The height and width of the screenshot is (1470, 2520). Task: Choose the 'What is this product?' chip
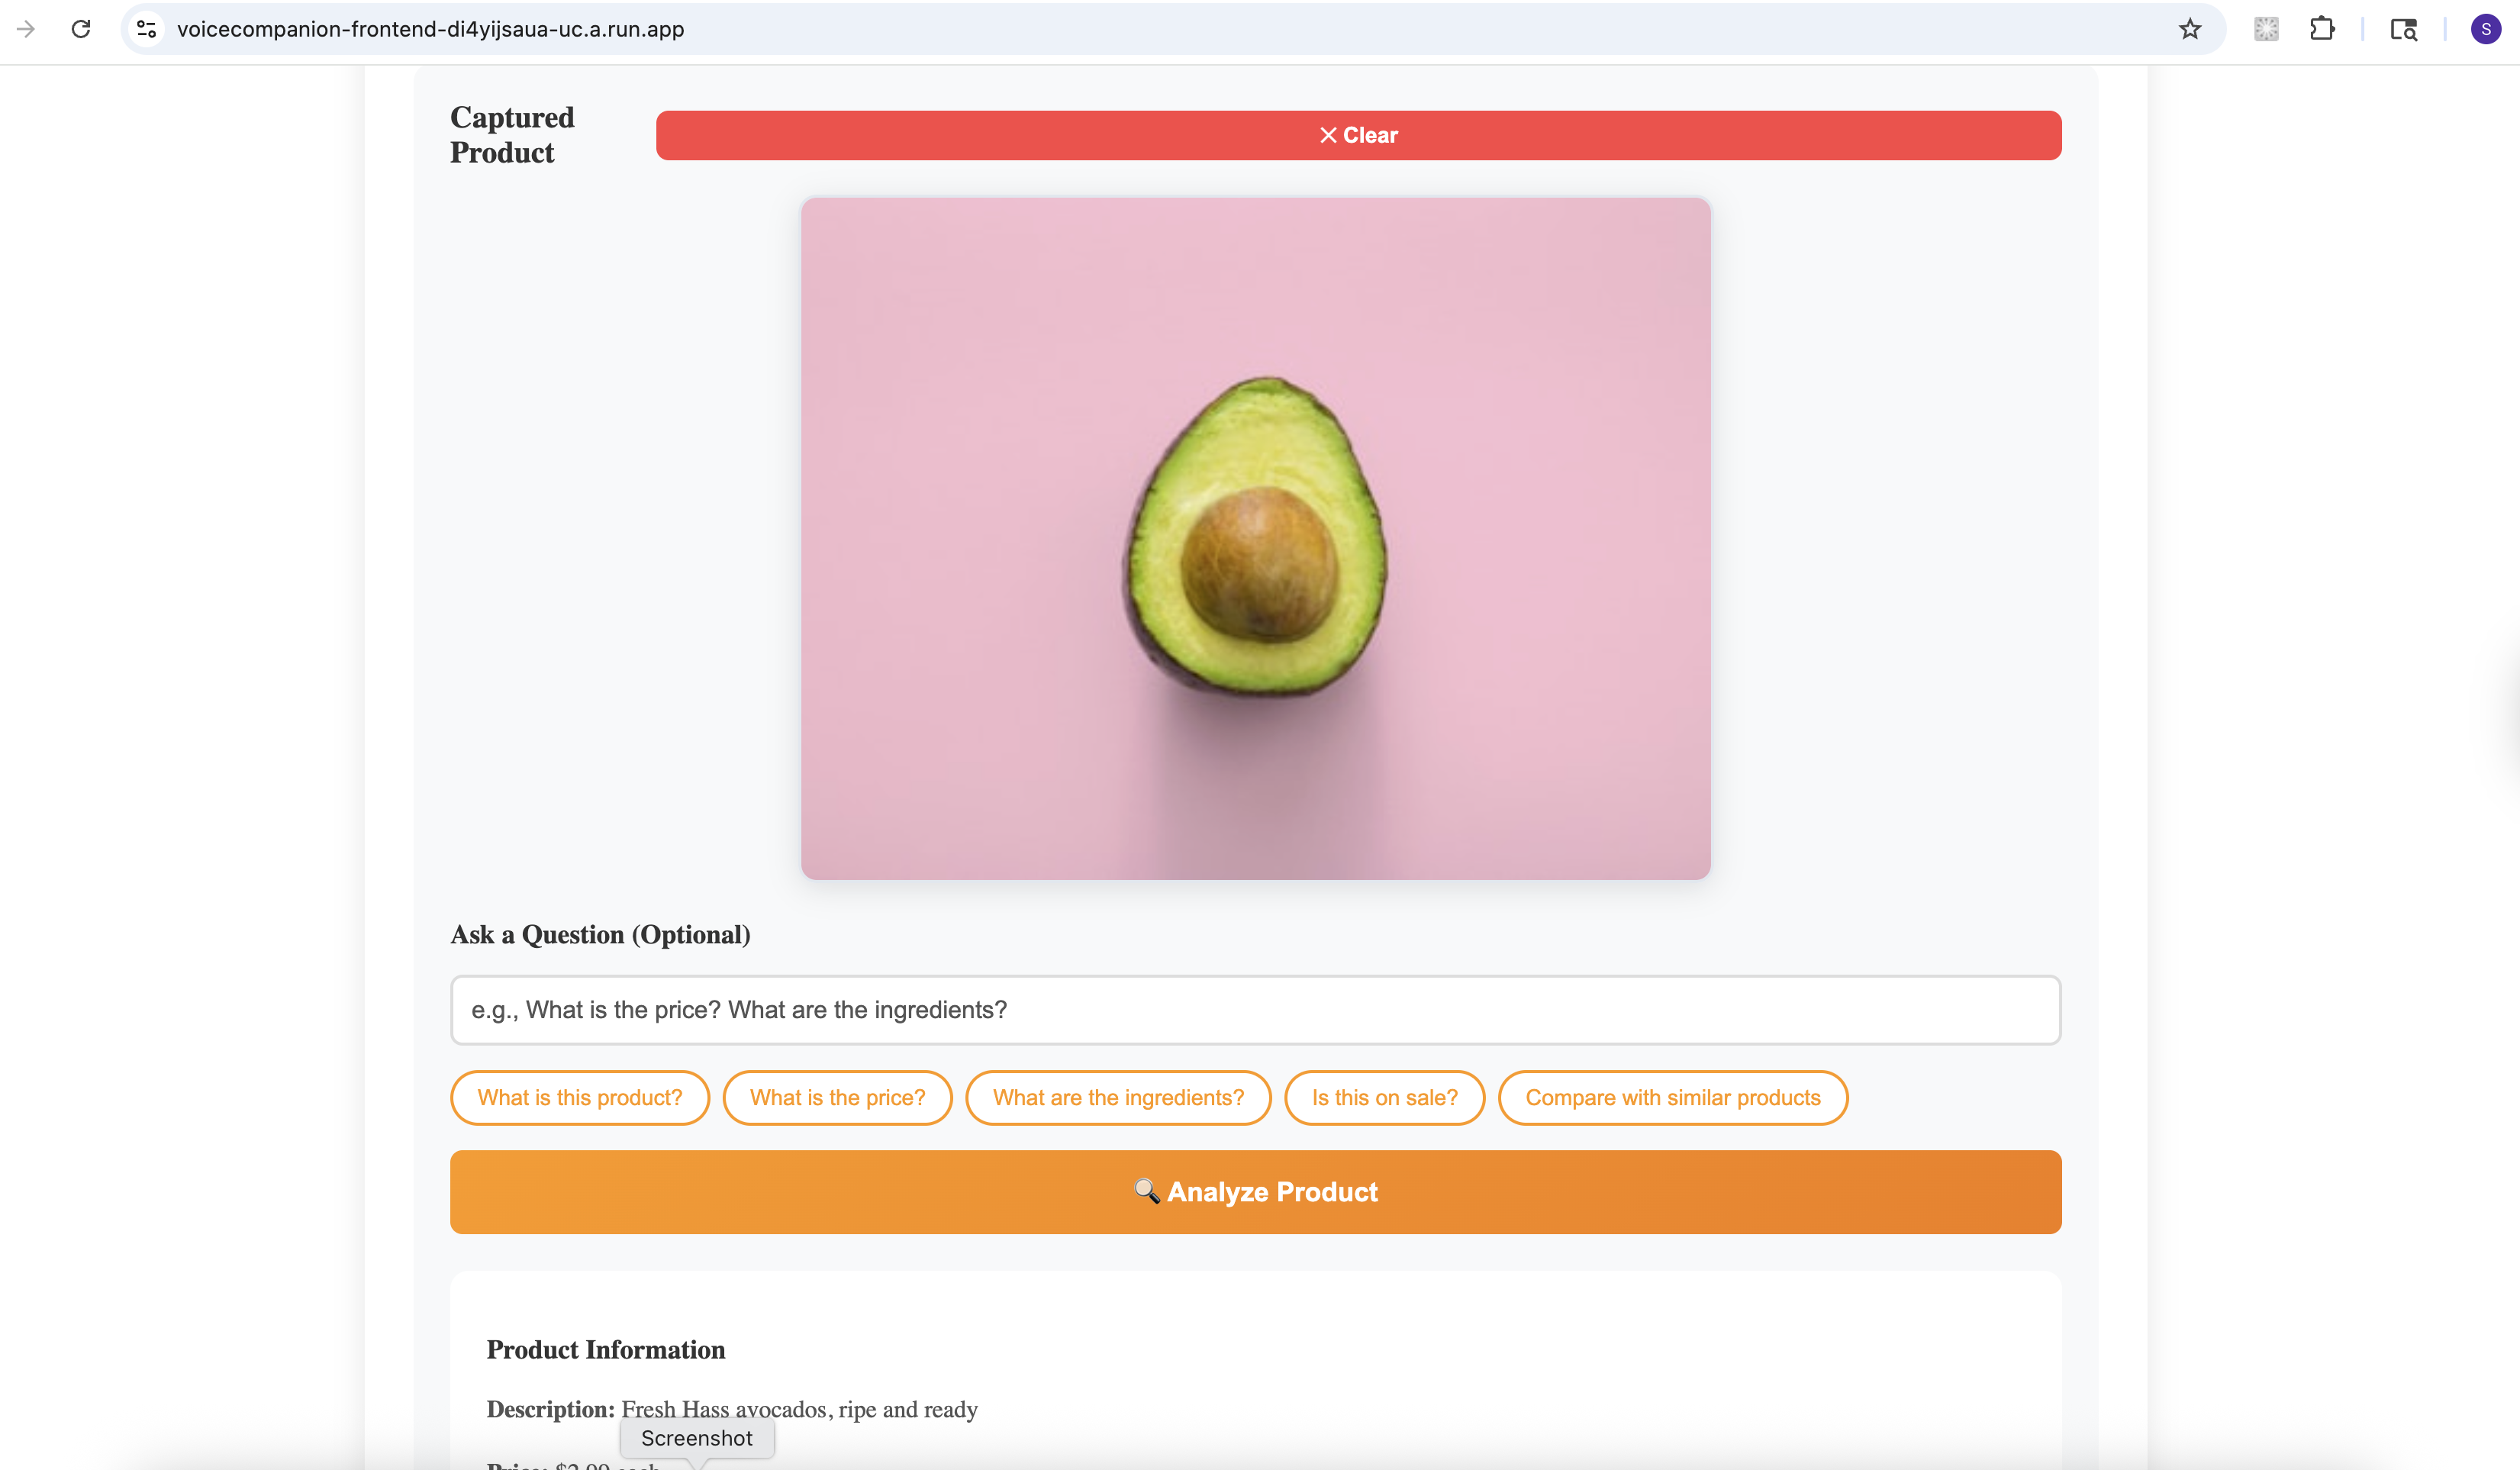(x=580, y=1097)
